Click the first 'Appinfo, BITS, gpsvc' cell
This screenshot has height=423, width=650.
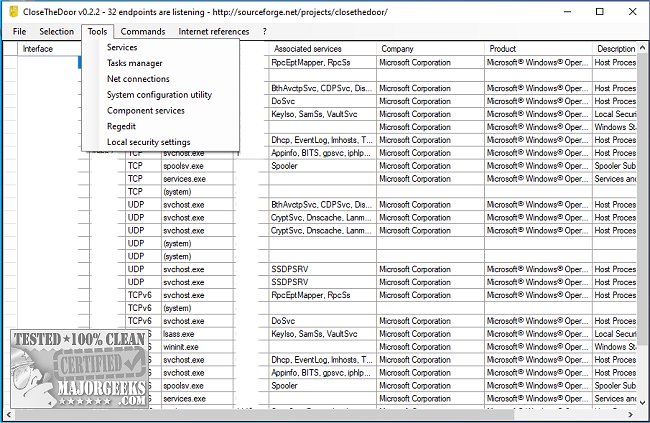322,153
